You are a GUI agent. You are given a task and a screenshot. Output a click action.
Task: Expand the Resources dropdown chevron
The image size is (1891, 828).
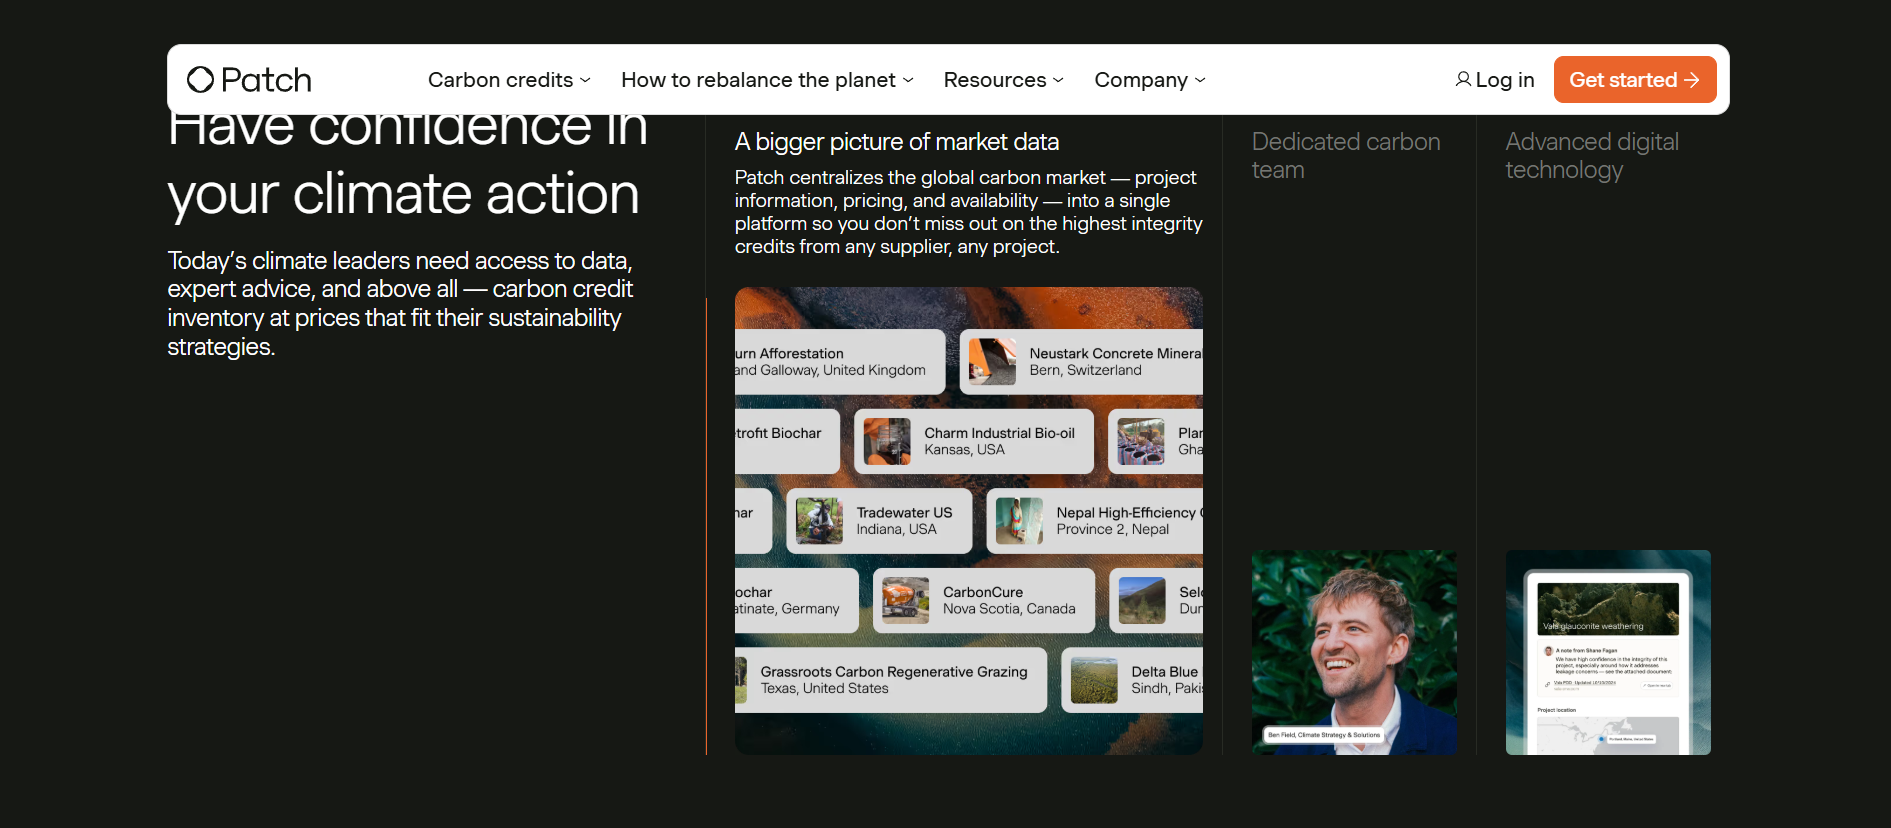1058,80
